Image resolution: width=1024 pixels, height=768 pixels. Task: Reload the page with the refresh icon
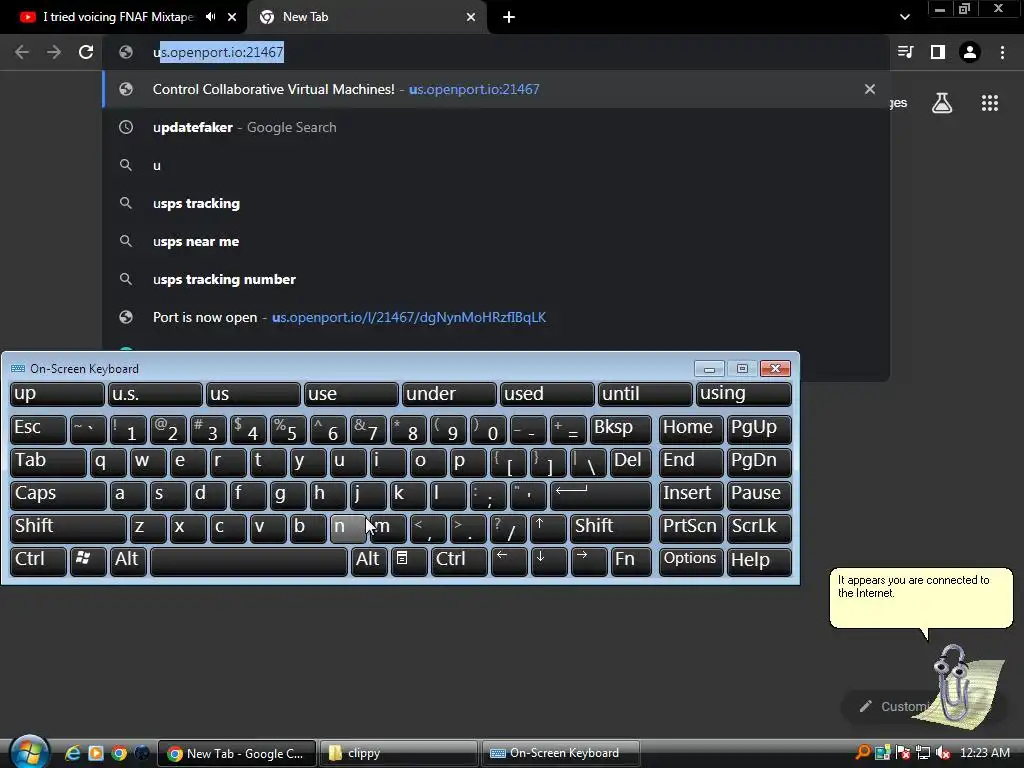(86, 52)
